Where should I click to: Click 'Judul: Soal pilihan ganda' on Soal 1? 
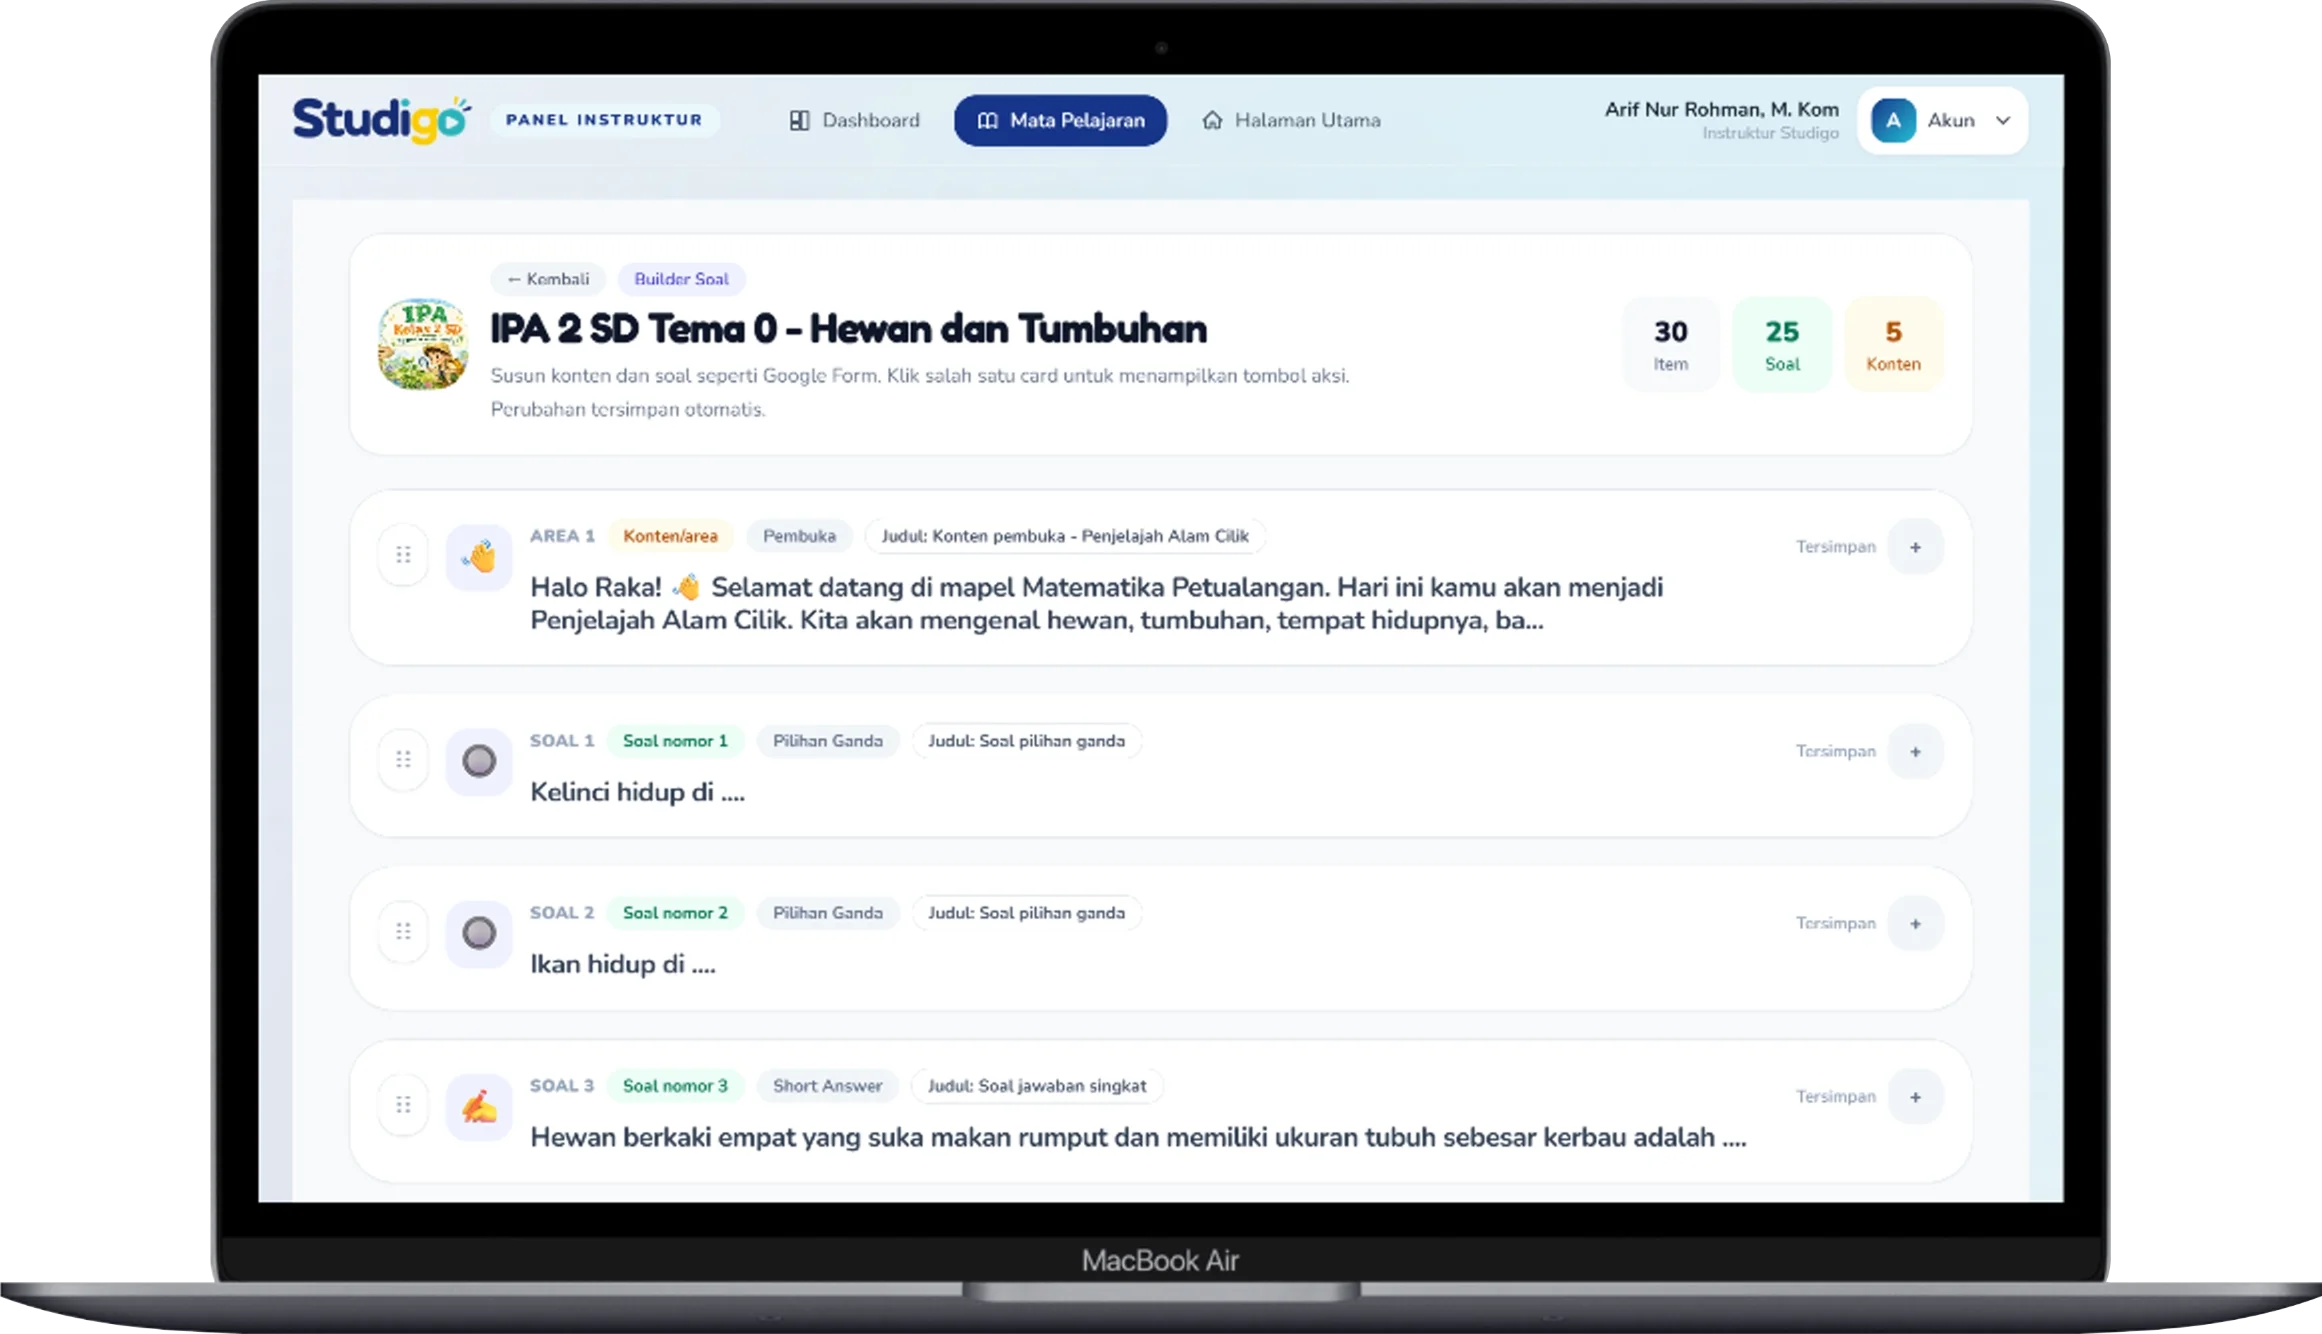[x=1026, y=741]
